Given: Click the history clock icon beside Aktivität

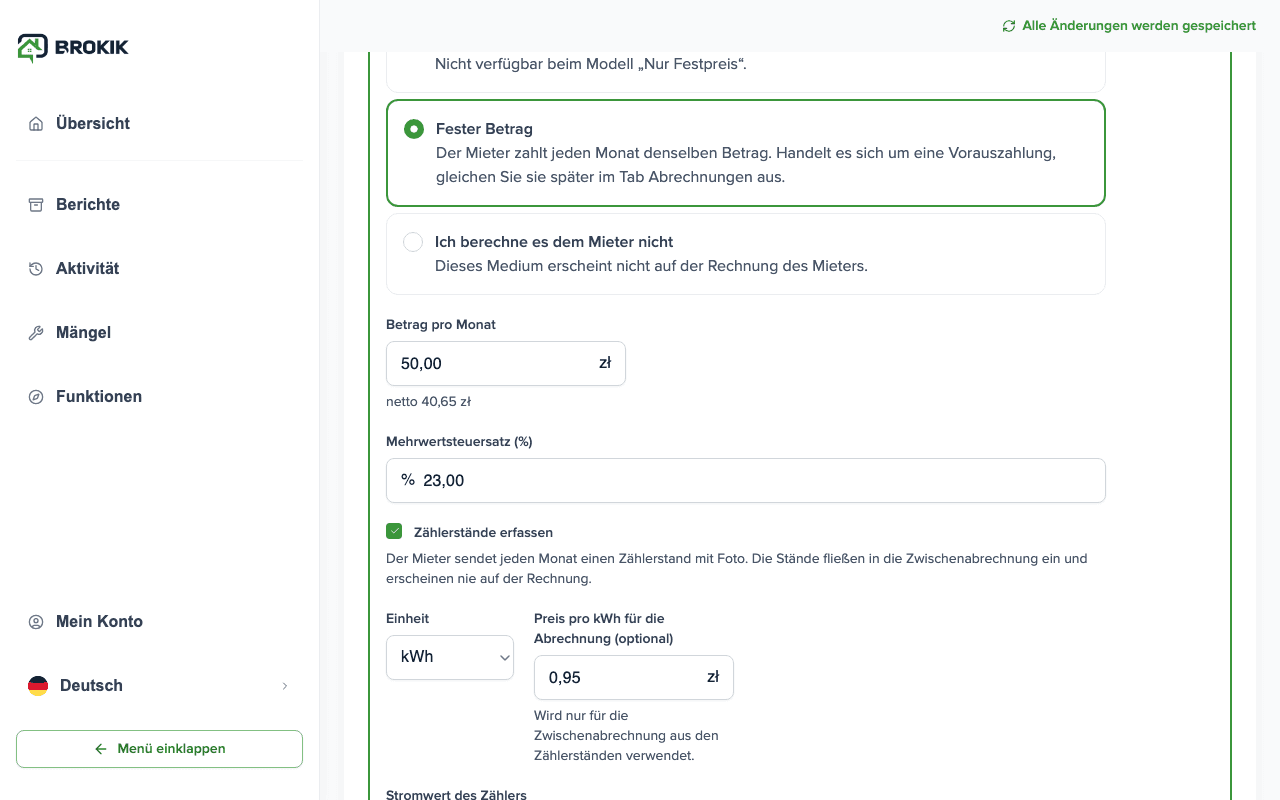Looking at the screenshot, I should tap(36, 269).
